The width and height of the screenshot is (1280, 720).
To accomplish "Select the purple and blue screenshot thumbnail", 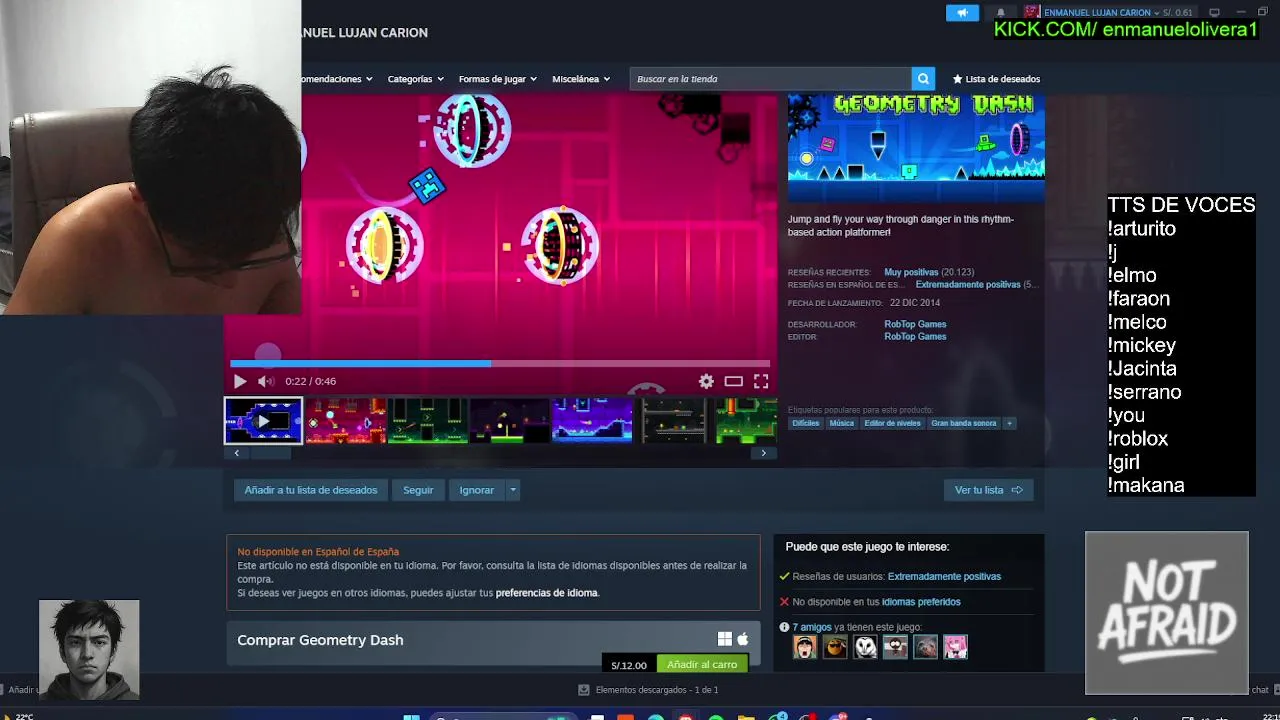I will point(592,421).
